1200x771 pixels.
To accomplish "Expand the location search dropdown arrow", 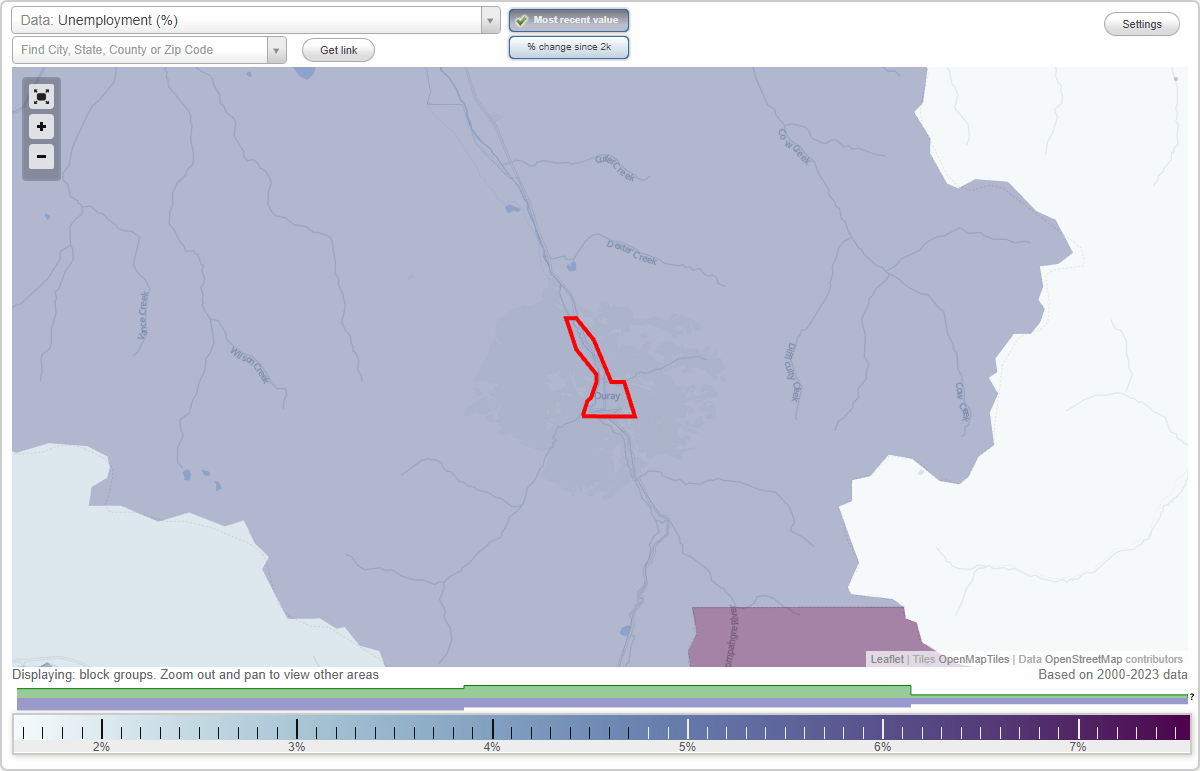I will tap(276, 50).
